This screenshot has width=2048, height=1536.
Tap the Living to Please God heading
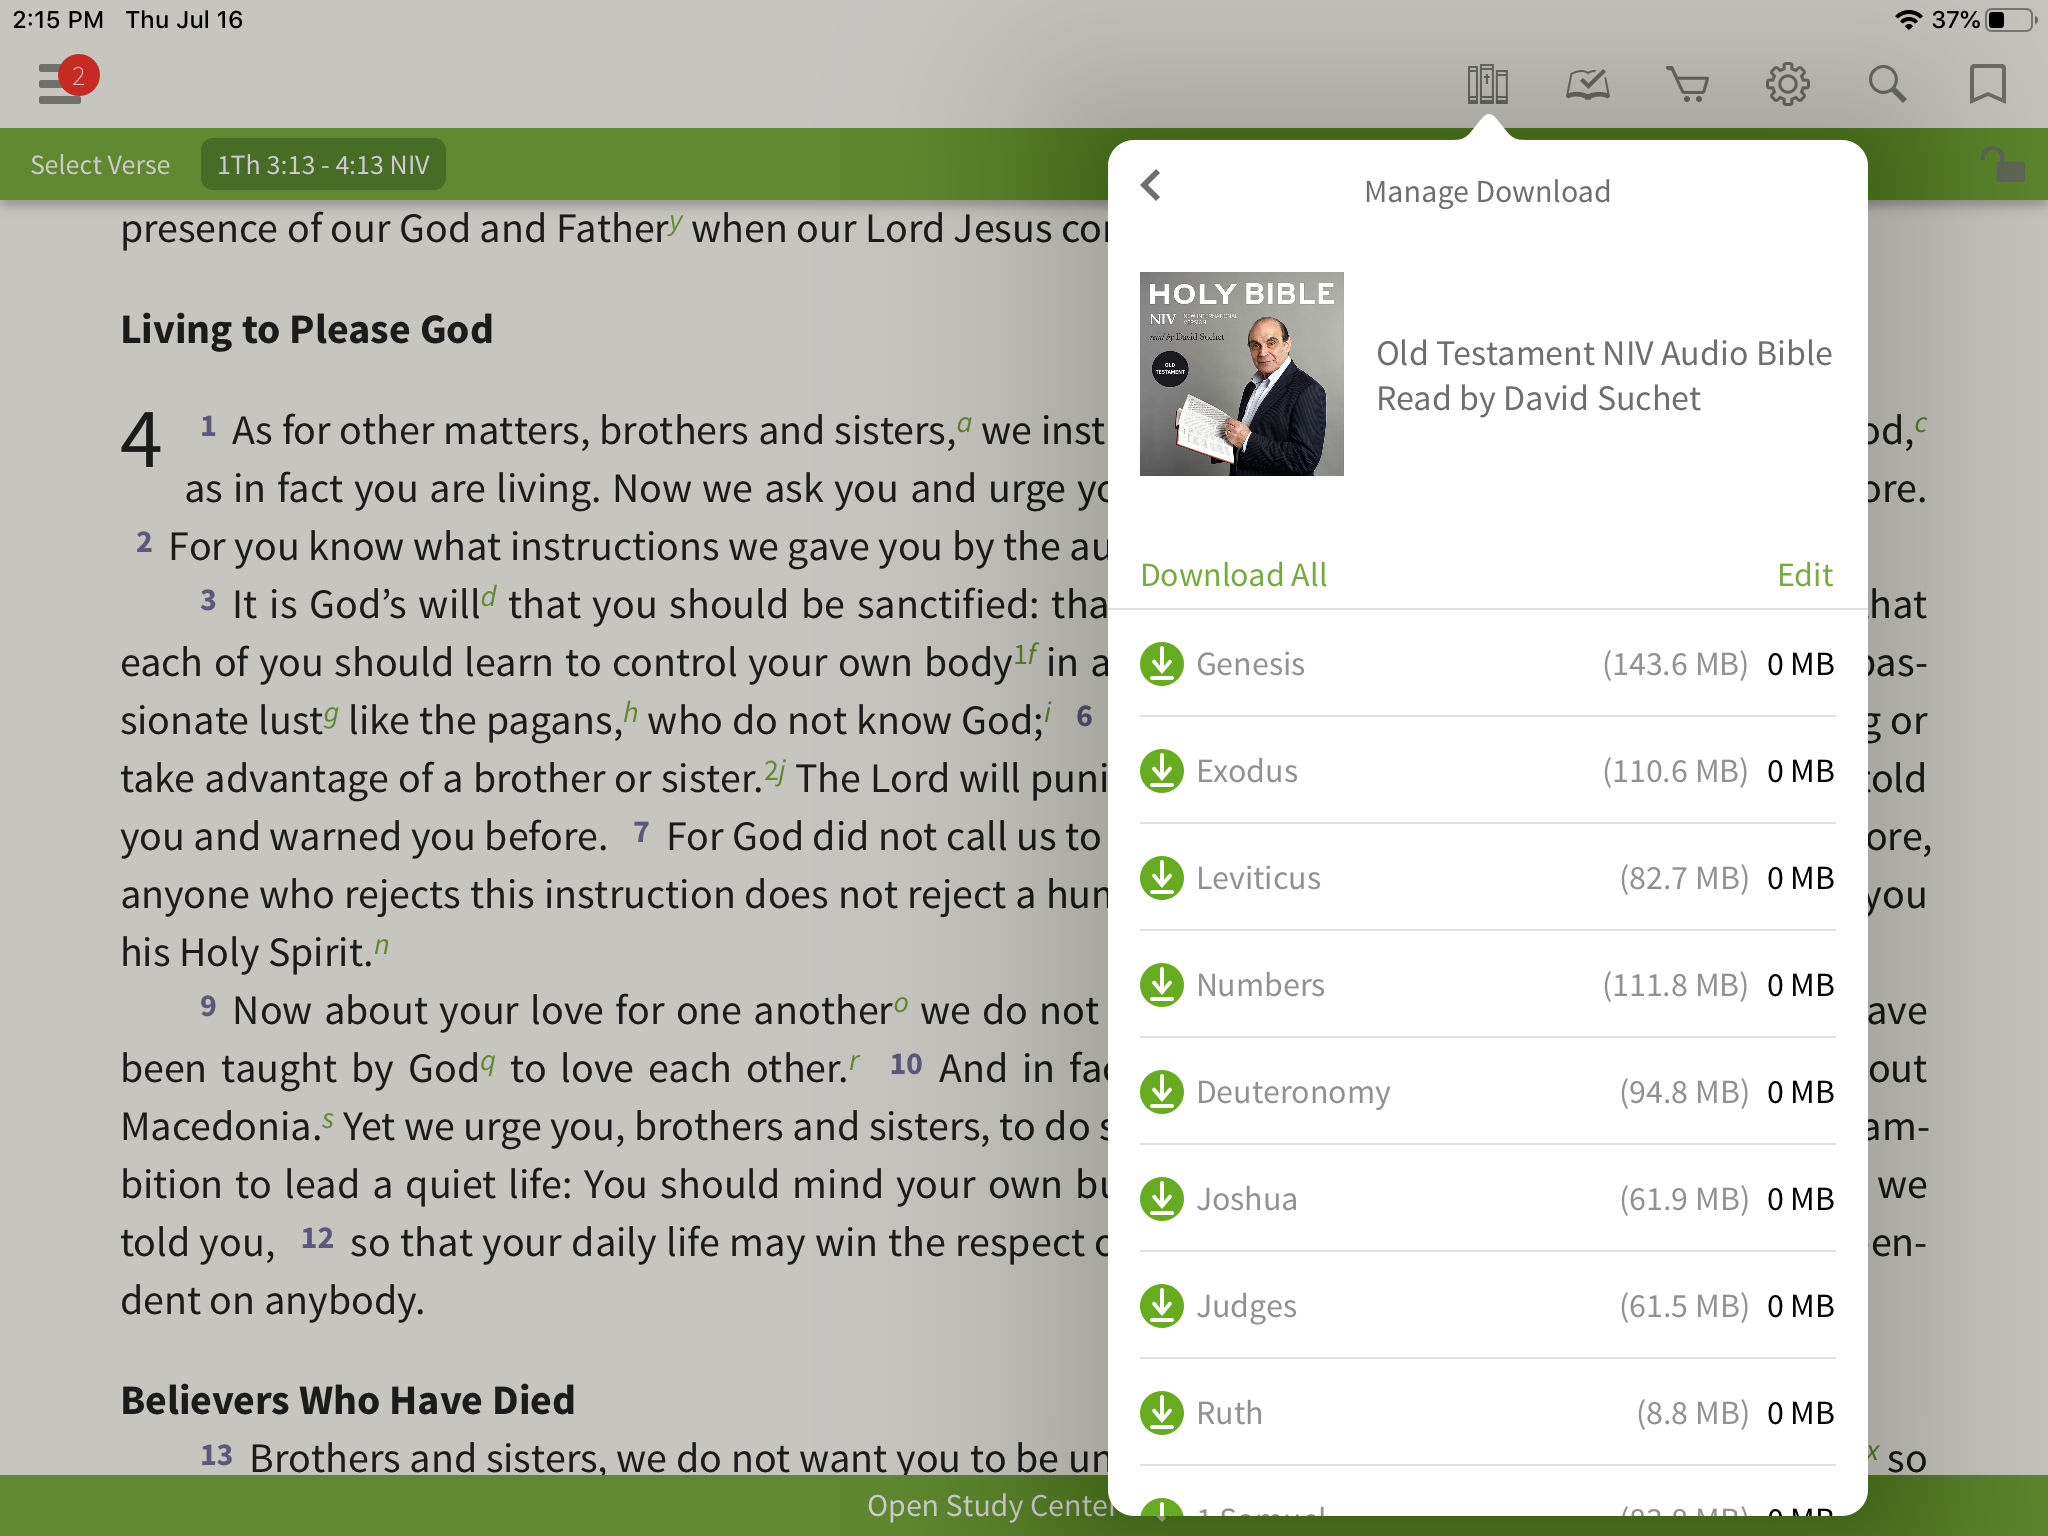pos(307,329)
